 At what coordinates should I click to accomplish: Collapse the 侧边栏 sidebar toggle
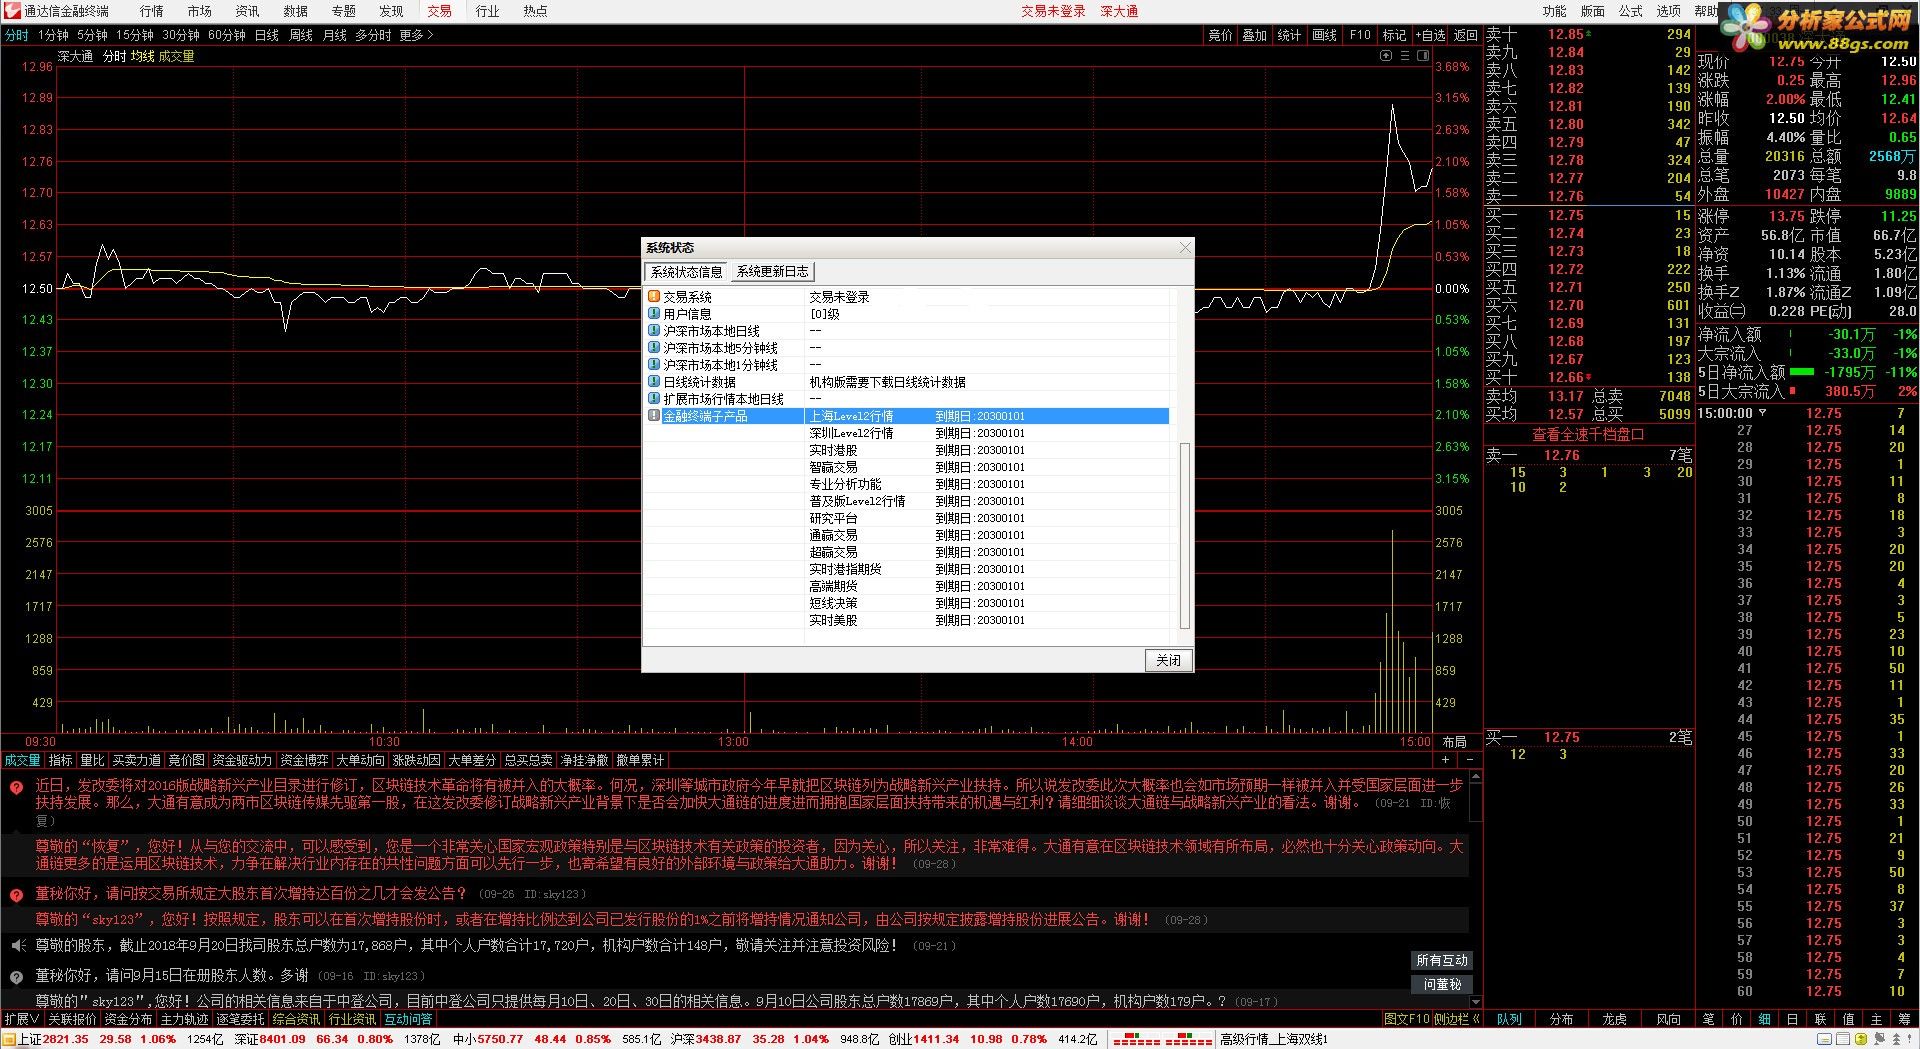point(1457,1019)
